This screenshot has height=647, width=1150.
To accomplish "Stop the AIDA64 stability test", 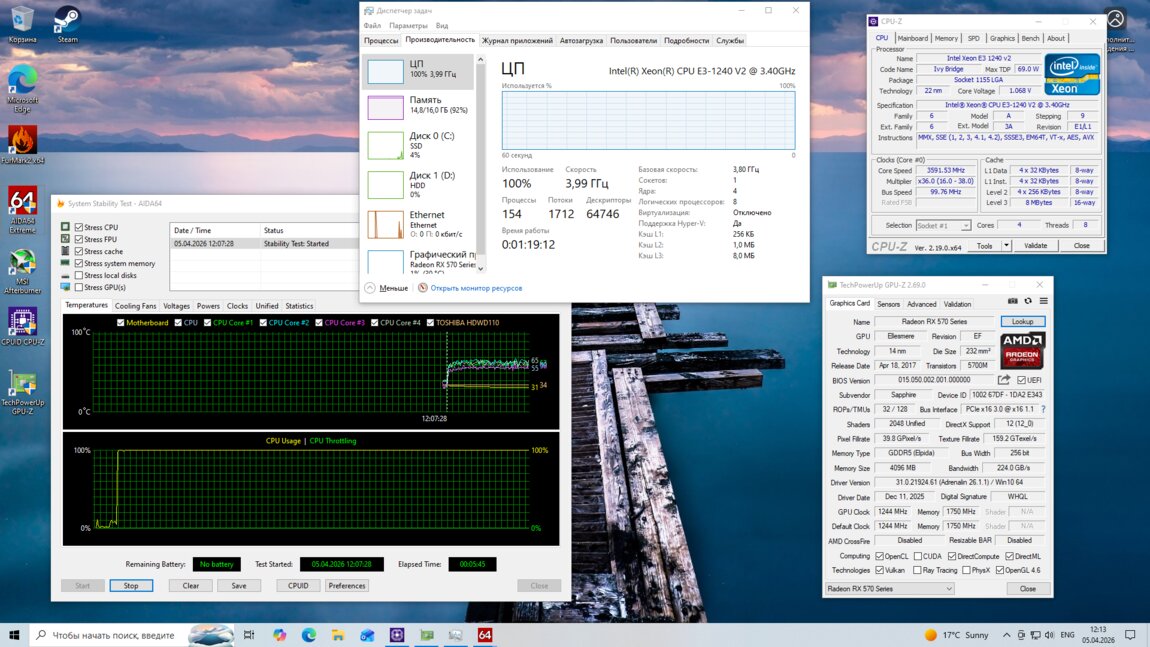I will tap(131, 586).
